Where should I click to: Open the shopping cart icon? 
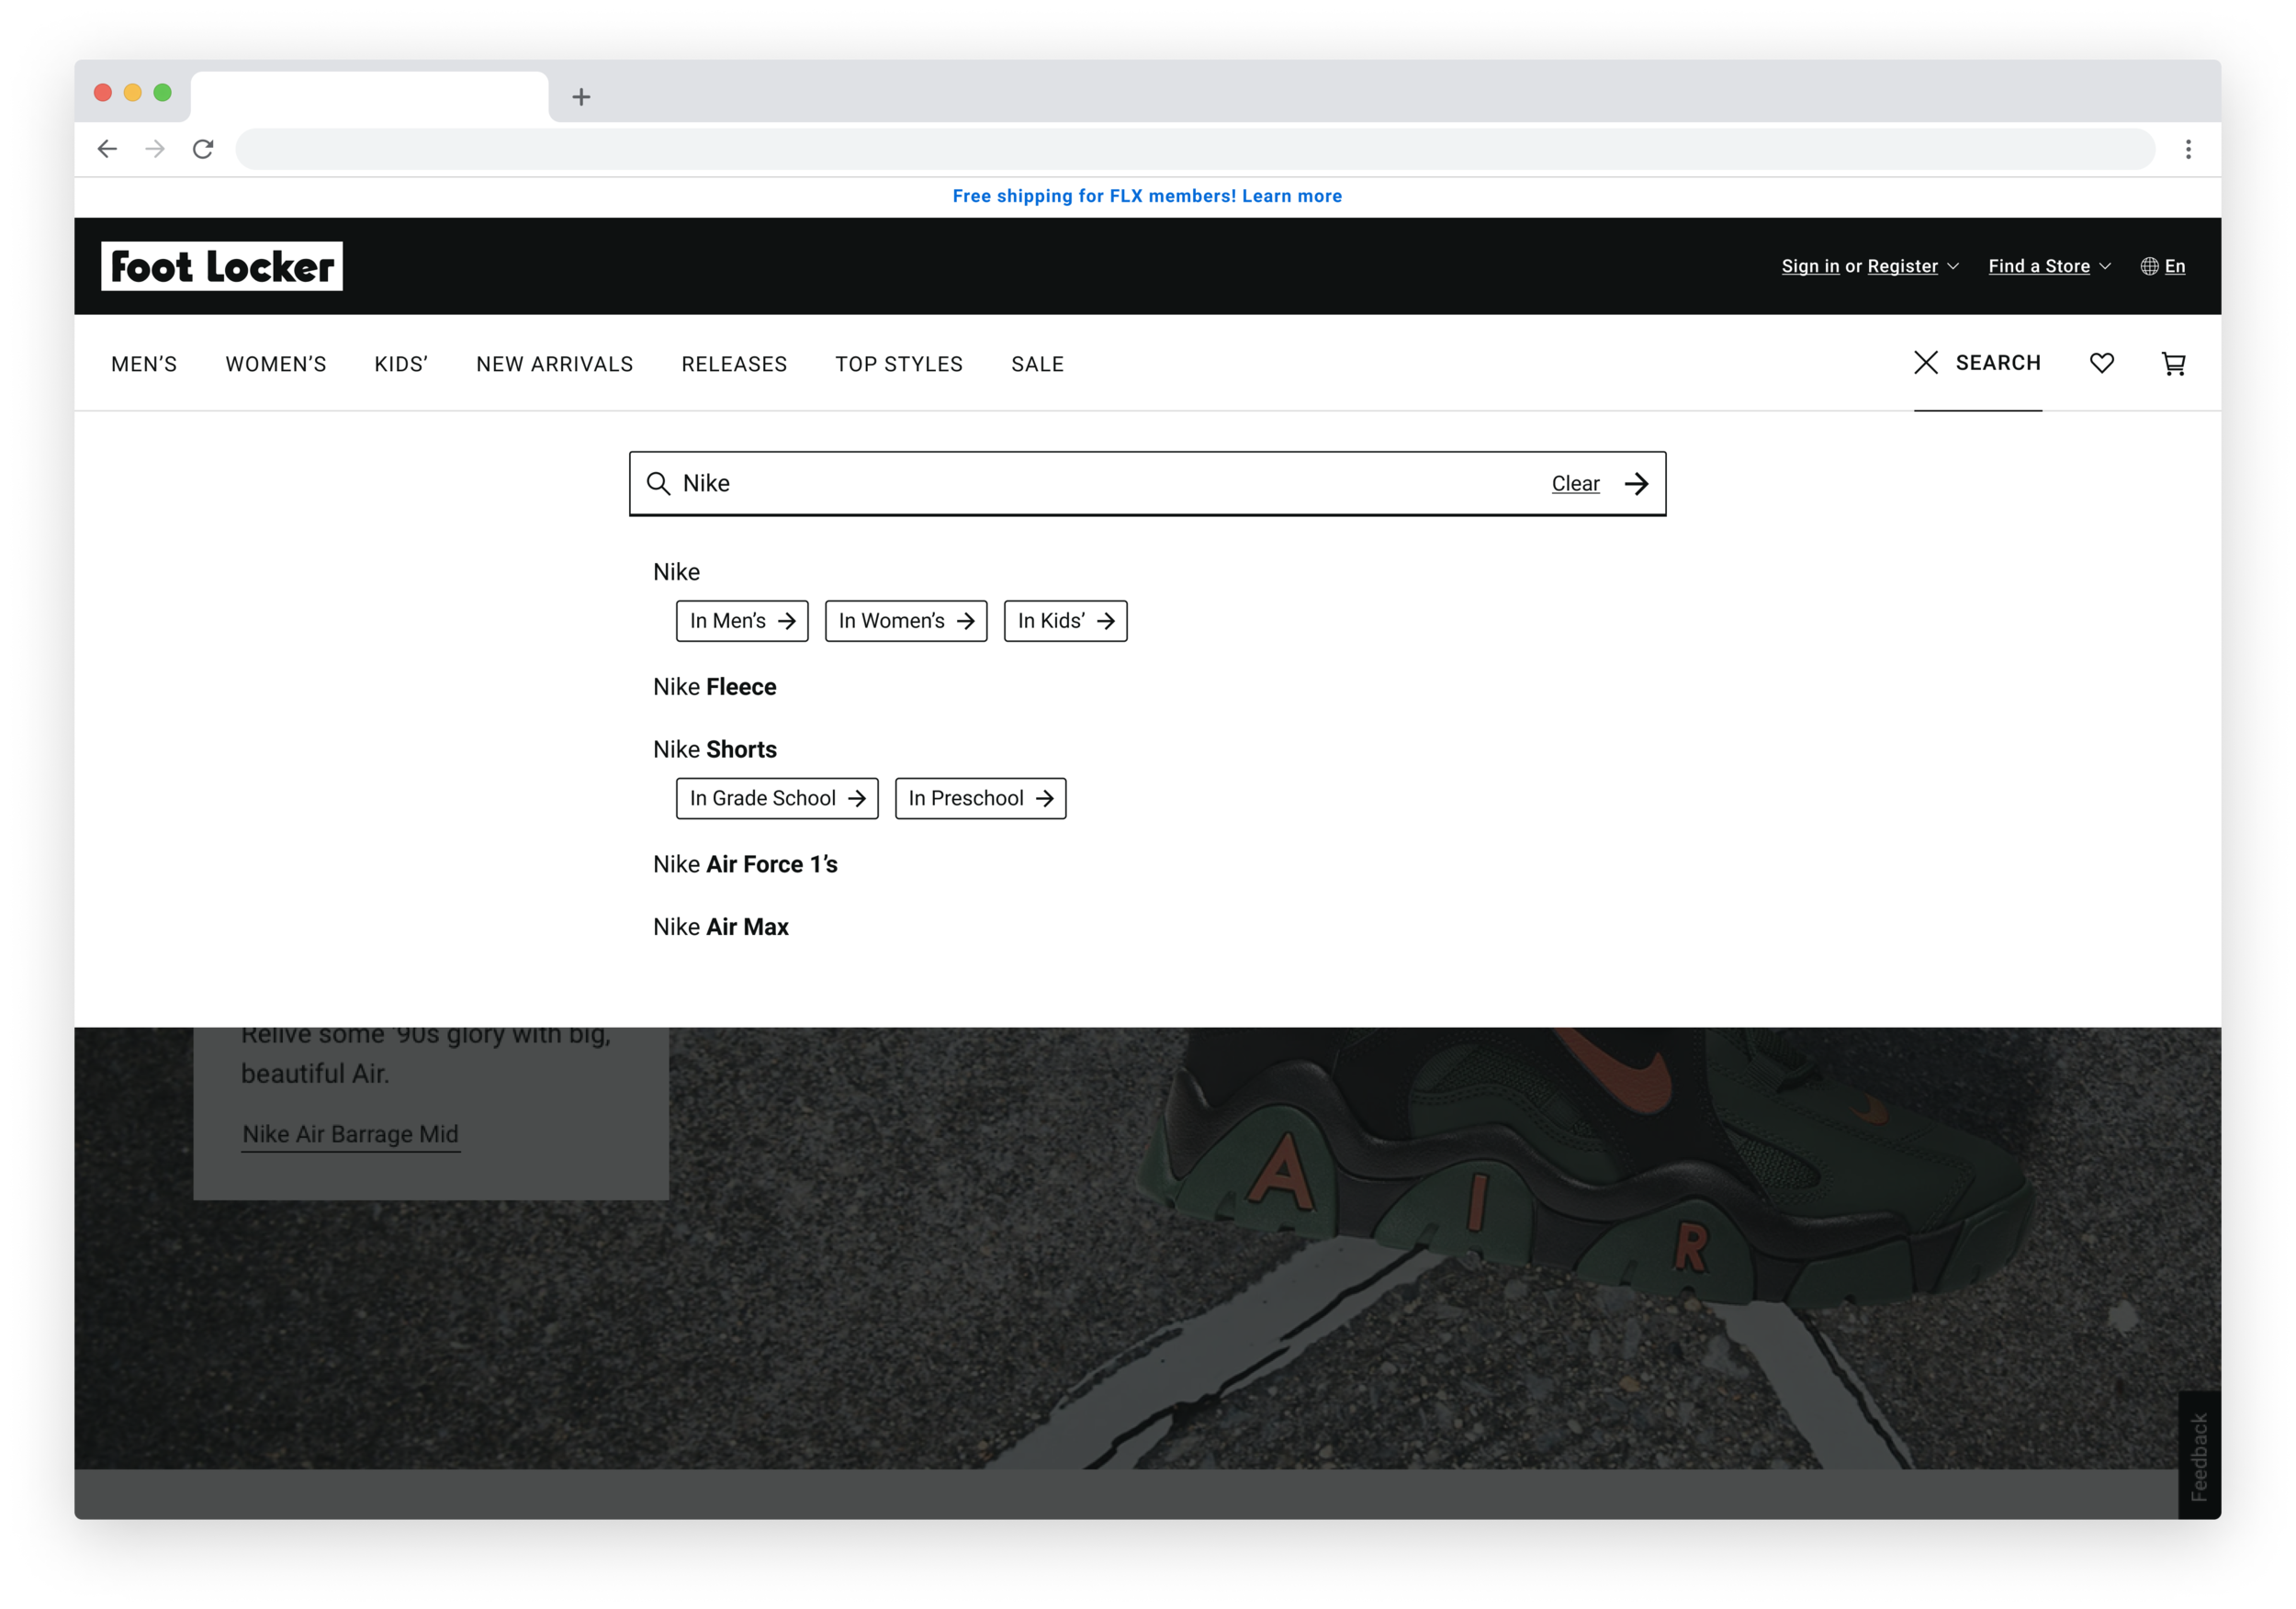click(2173, 364)
